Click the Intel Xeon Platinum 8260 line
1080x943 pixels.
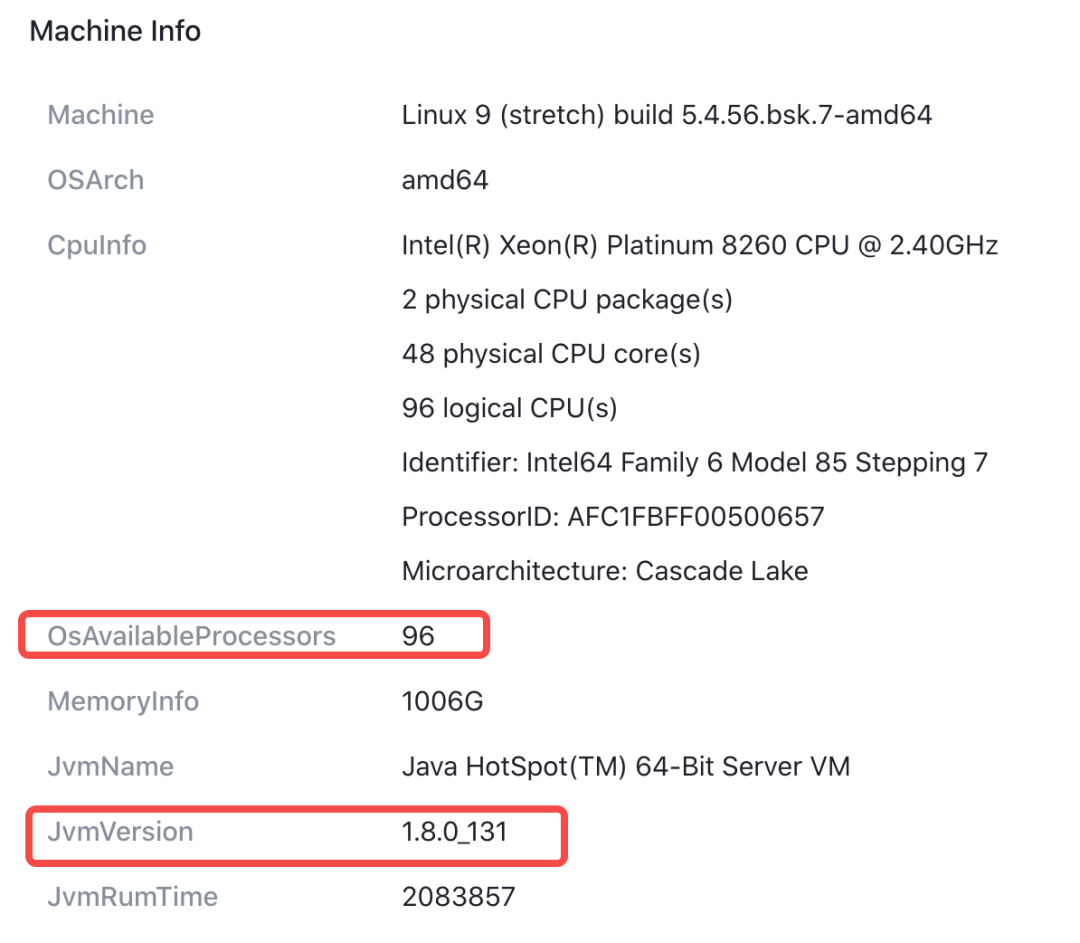coord(700,245)
